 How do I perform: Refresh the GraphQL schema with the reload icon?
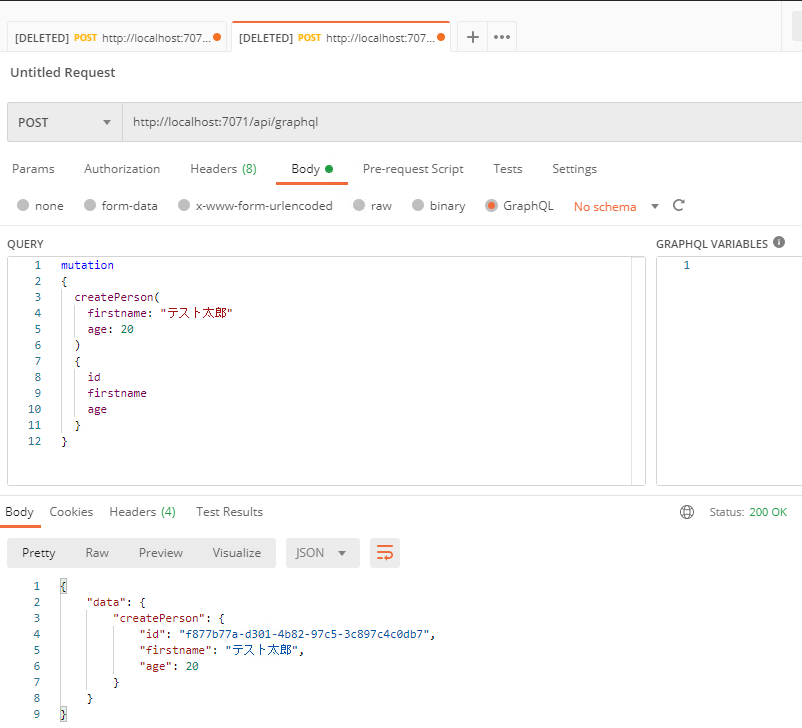click(679, 206)
